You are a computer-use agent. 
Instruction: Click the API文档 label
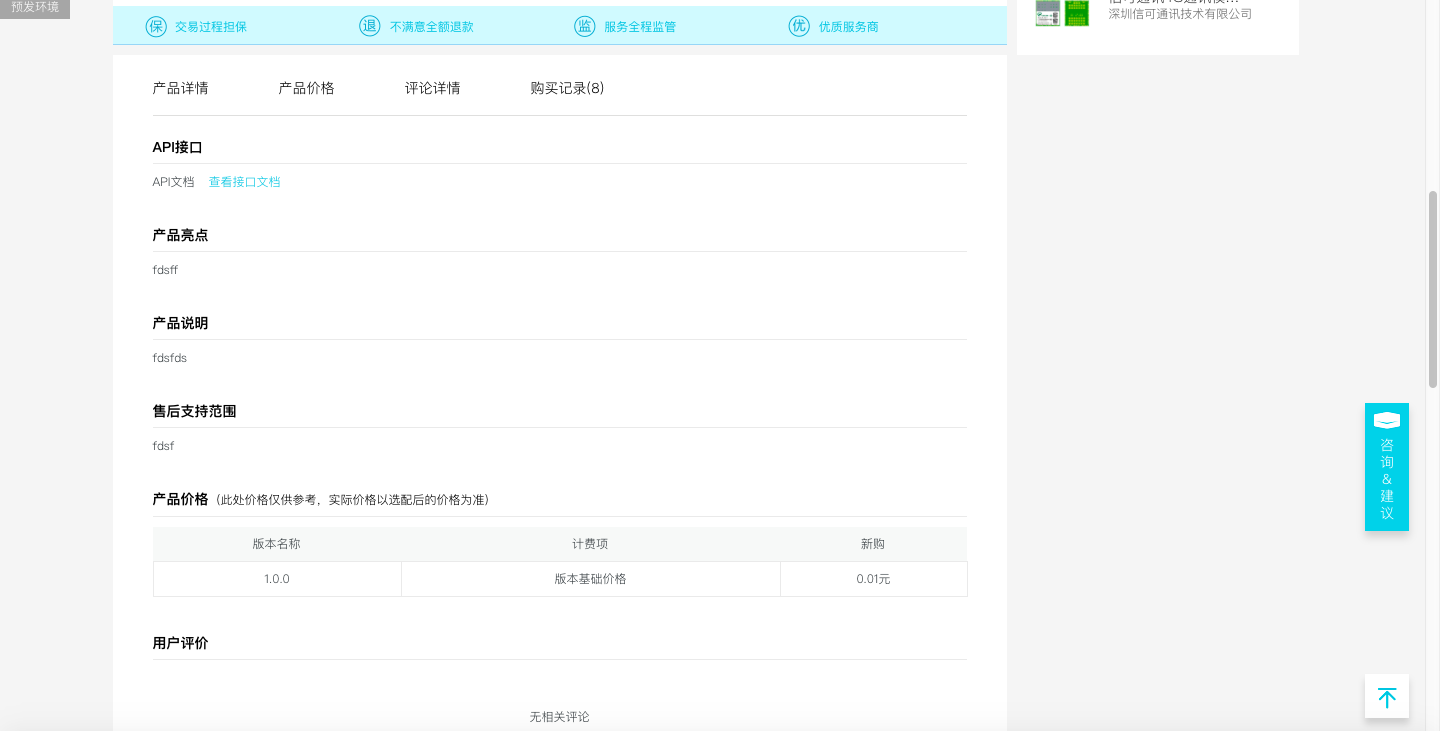tap(174, 182)
